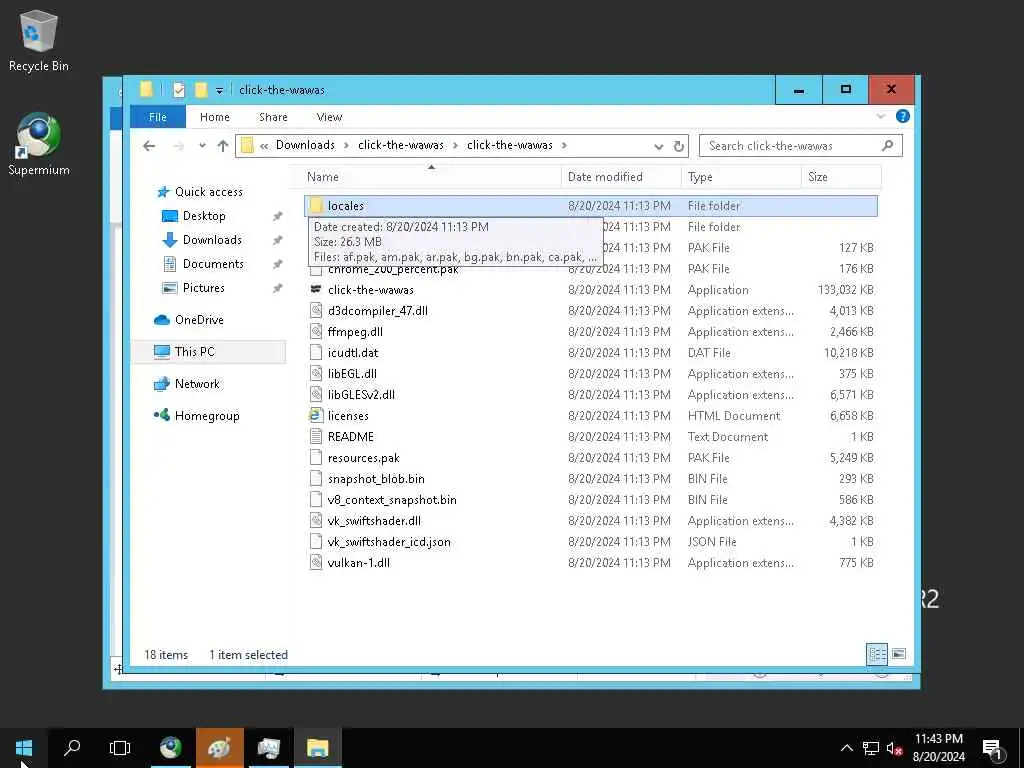The width and height of the screenshot is (1024, 768).
Task: Select OneDrive in navigation pane
Action: 199,320
